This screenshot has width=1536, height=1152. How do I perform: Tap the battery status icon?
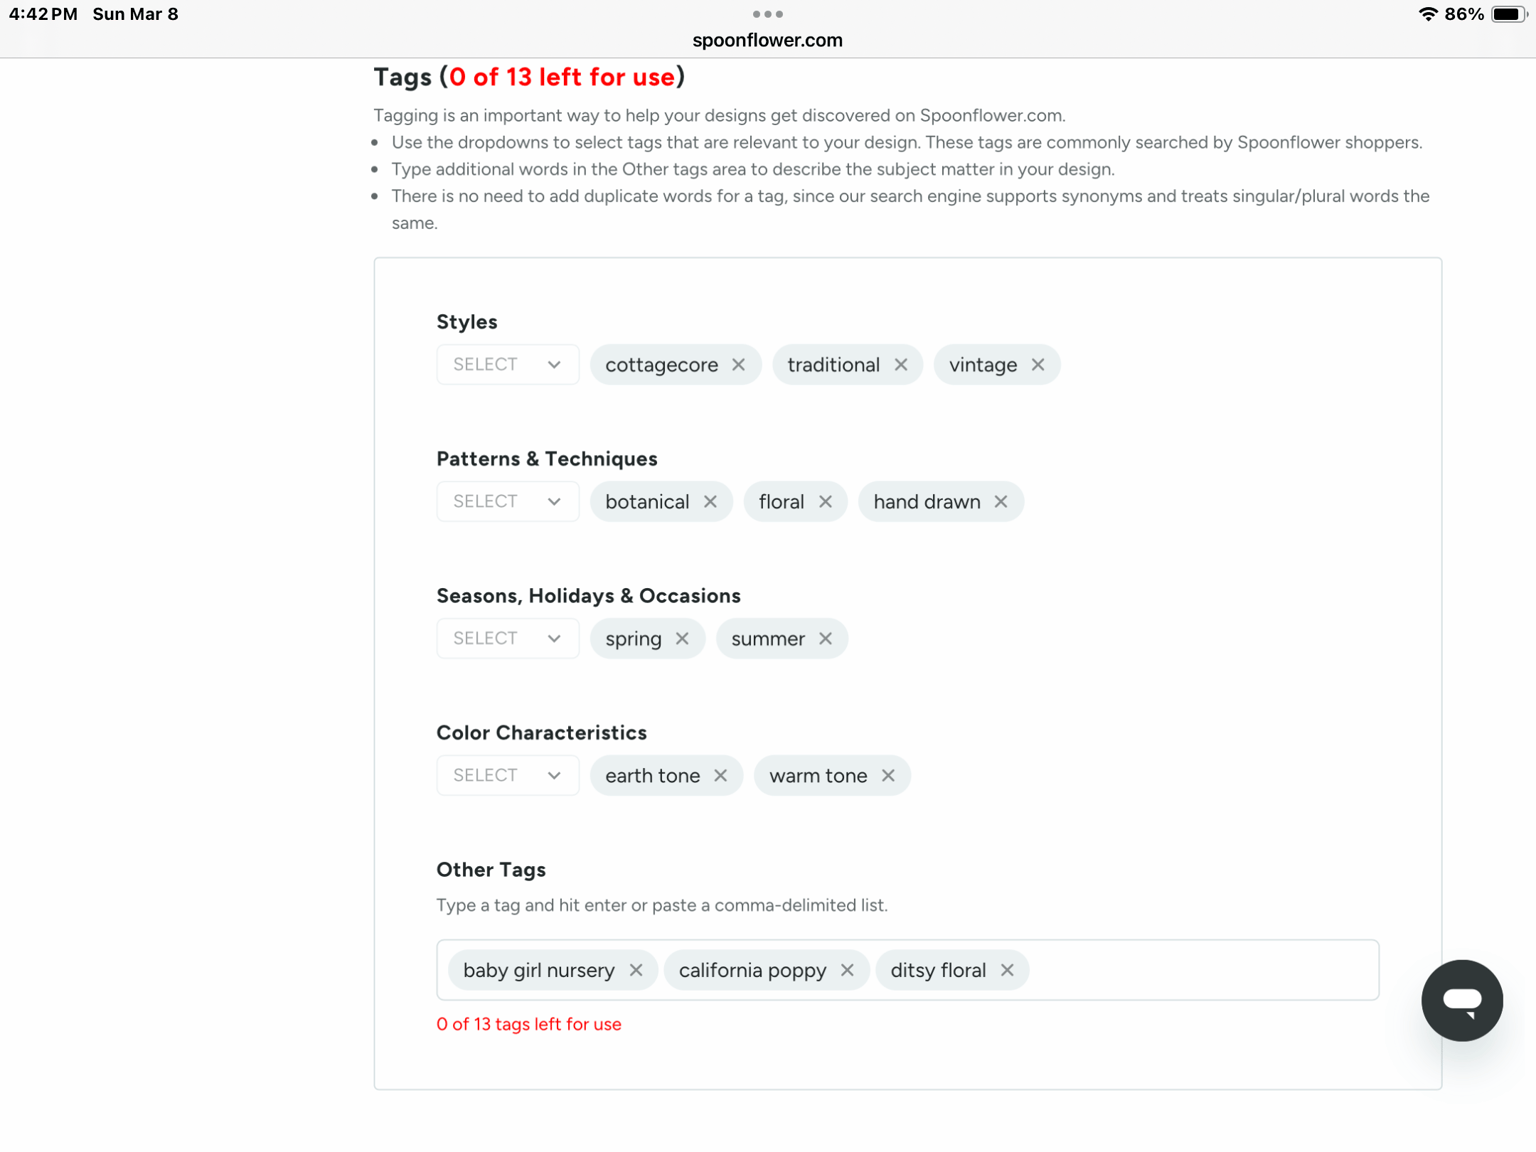[1510, 14]
